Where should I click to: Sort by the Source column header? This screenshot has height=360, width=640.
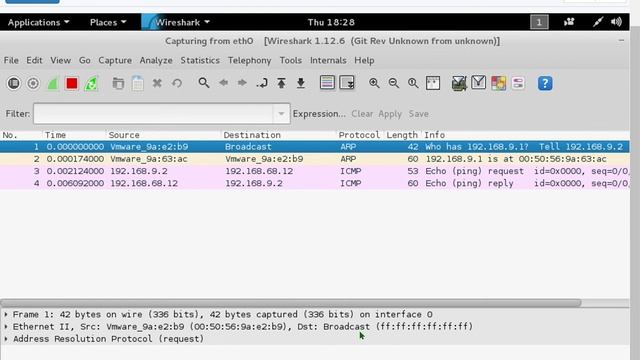pos(163,135)
